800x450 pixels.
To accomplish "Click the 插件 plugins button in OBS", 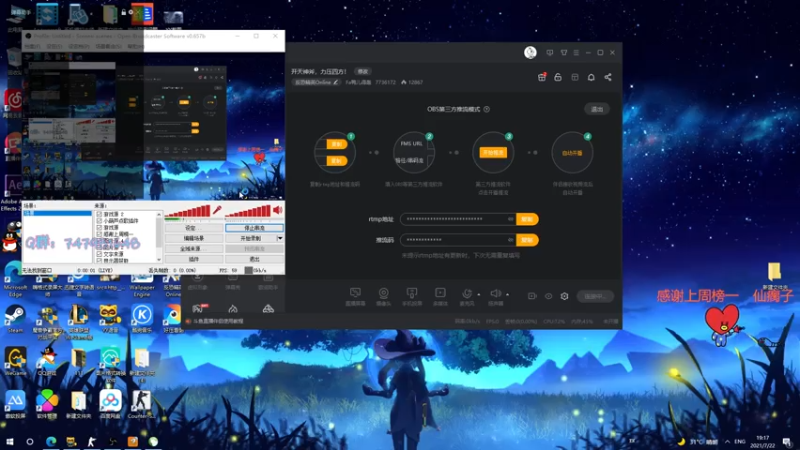I will point(193,259).
